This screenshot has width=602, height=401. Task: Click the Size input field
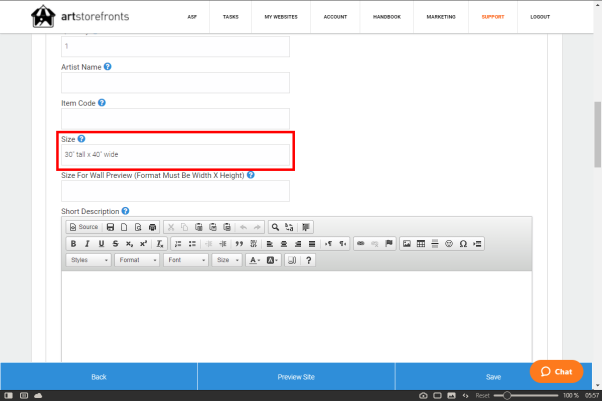pyautogui.click(x=176, y=155)
